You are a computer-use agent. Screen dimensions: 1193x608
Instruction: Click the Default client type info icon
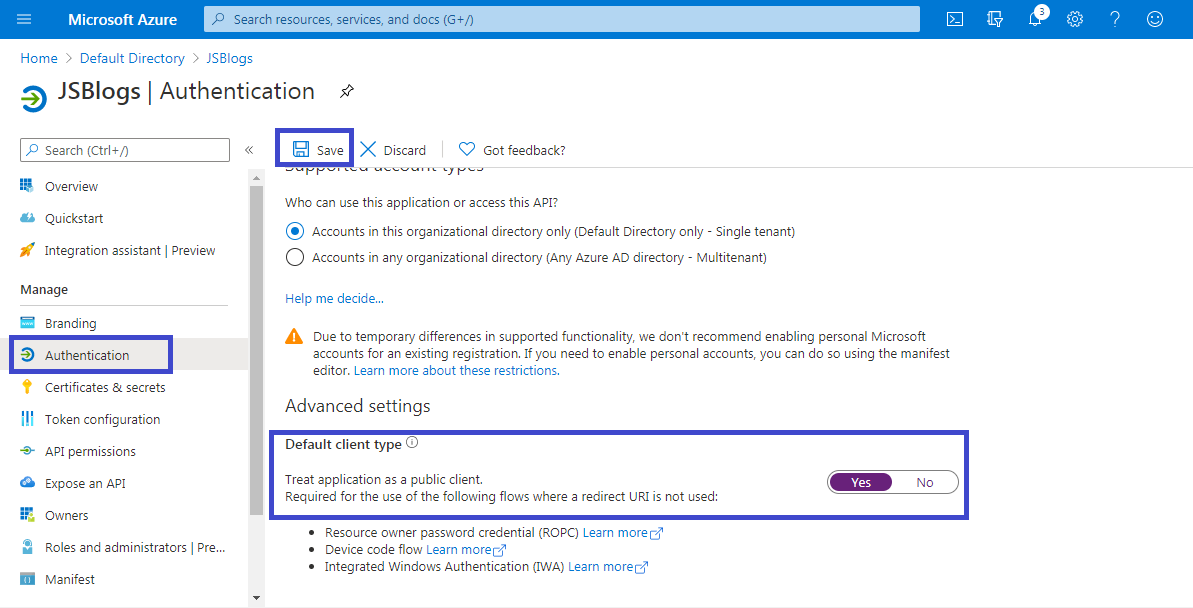pyautogui.click(x=412, y=443)
